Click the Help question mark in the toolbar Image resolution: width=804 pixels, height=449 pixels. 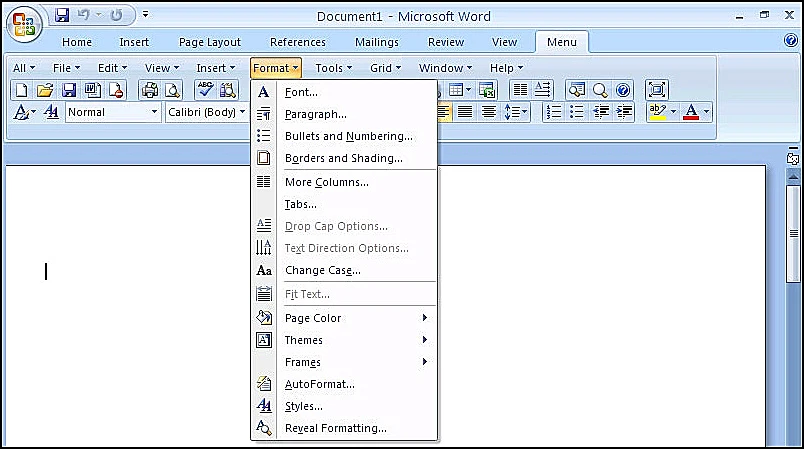623,90
